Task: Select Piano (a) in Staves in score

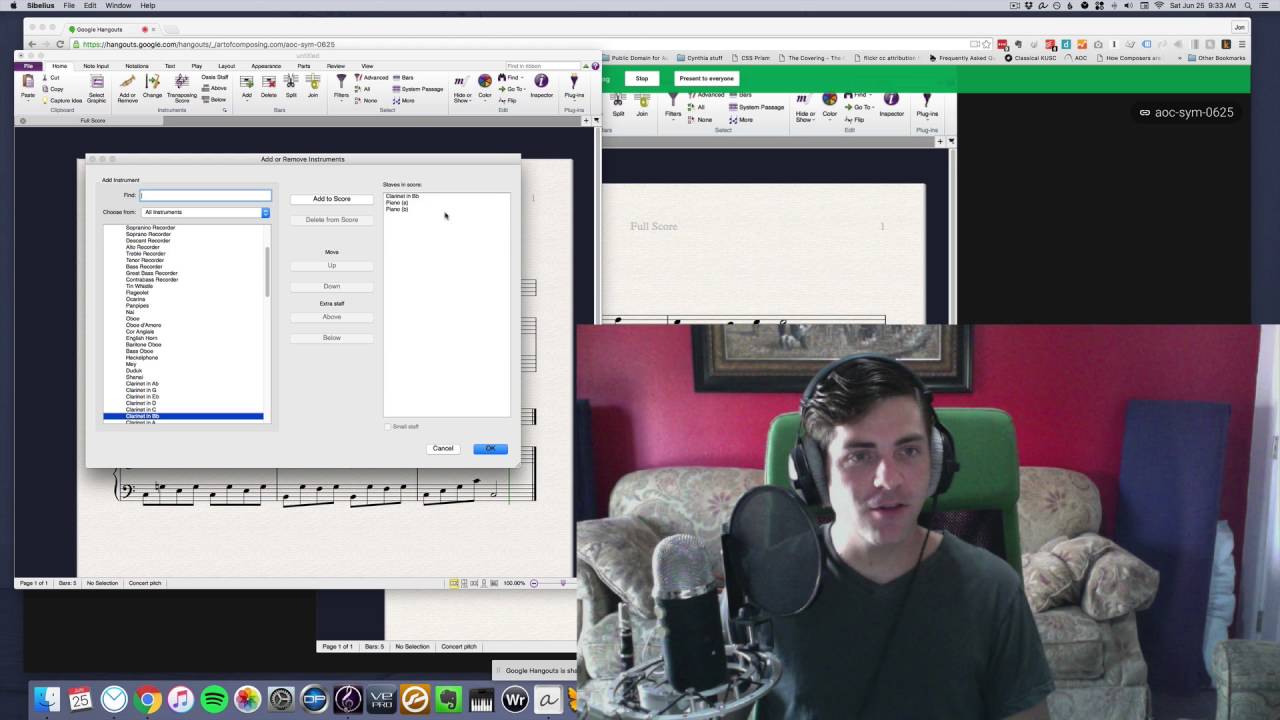Action: point(397,203)
